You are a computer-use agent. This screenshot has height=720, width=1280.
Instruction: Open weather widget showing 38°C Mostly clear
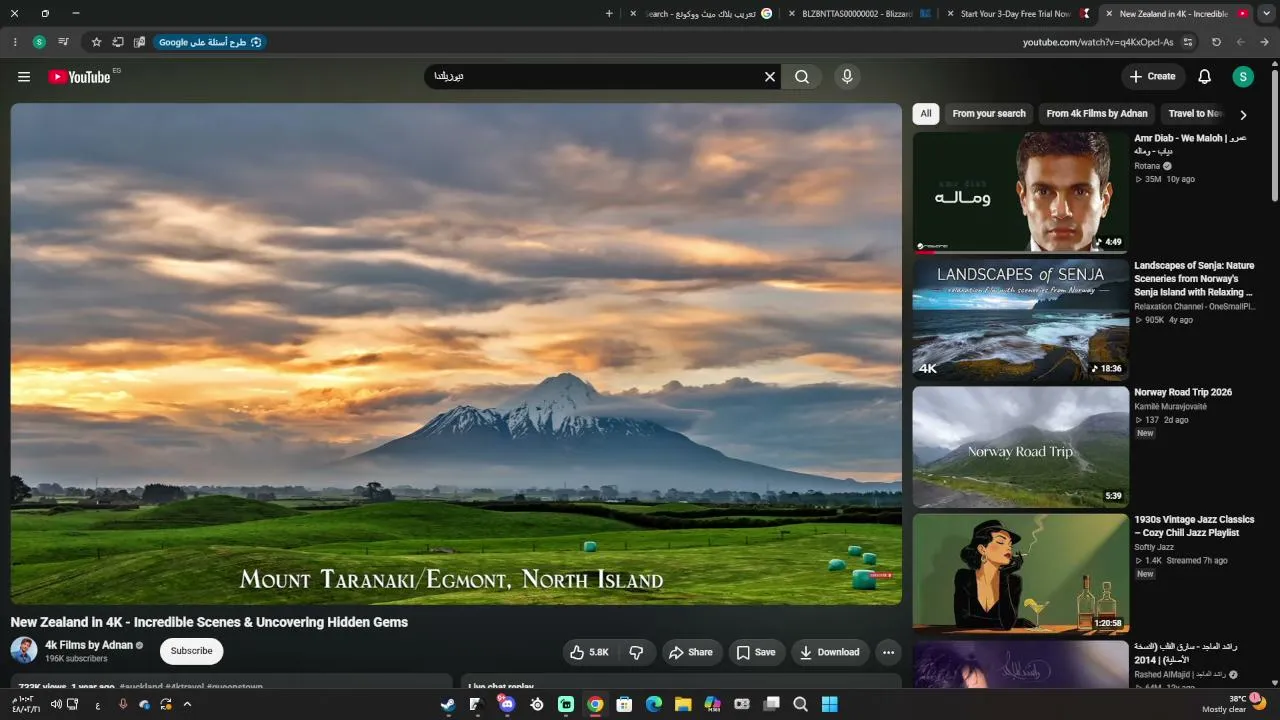tap(1234, 704)
